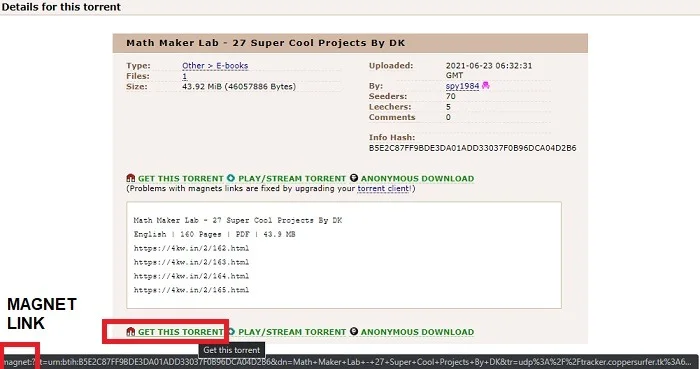Click the pink skull icon next to spy1984
Image resolution: width=700 pixels, height=369 pixels.
click(x=486, y=85)
